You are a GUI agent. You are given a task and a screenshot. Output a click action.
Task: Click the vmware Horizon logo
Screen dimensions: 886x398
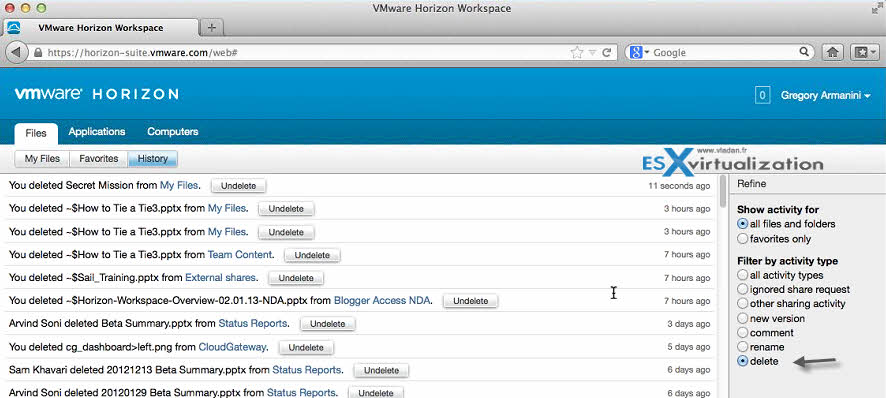click(x=97, y=94)
